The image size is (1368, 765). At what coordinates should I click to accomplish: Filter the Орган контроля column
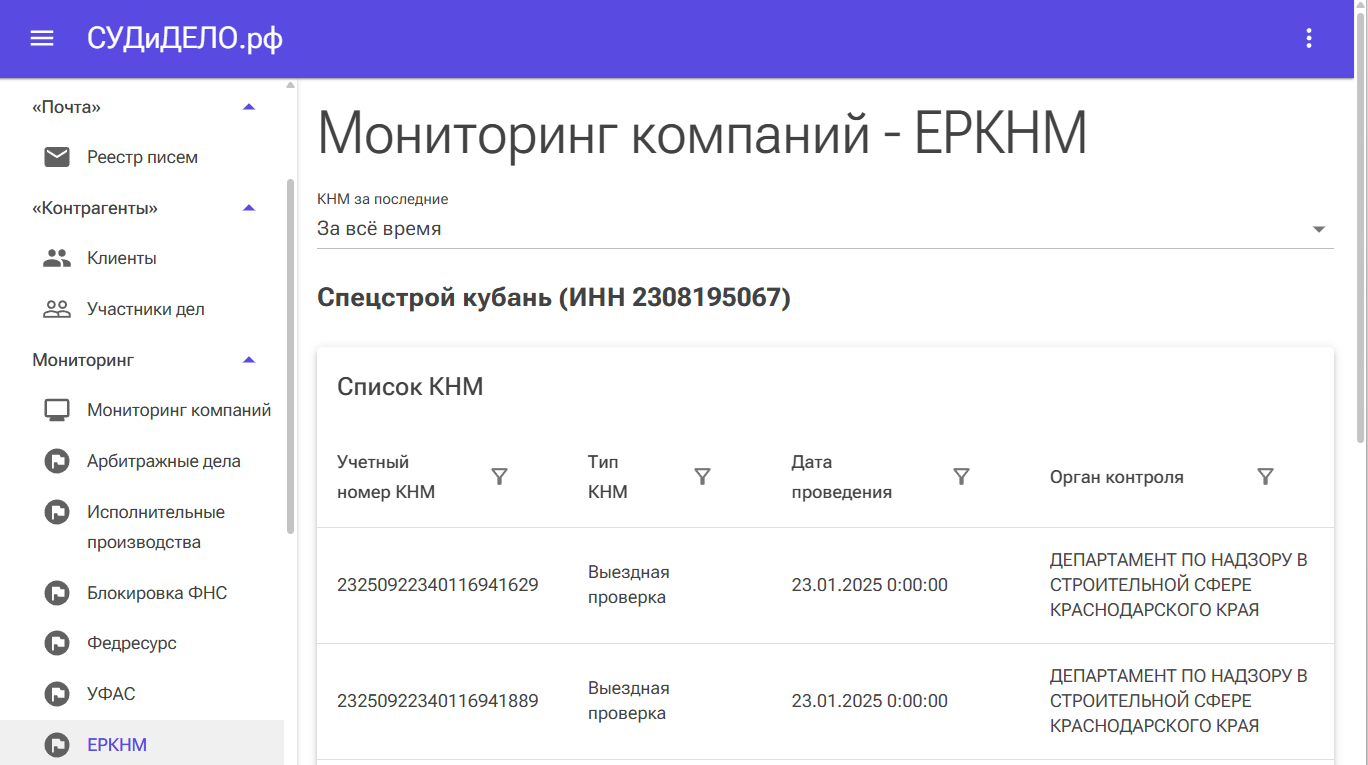point(1265,477)
